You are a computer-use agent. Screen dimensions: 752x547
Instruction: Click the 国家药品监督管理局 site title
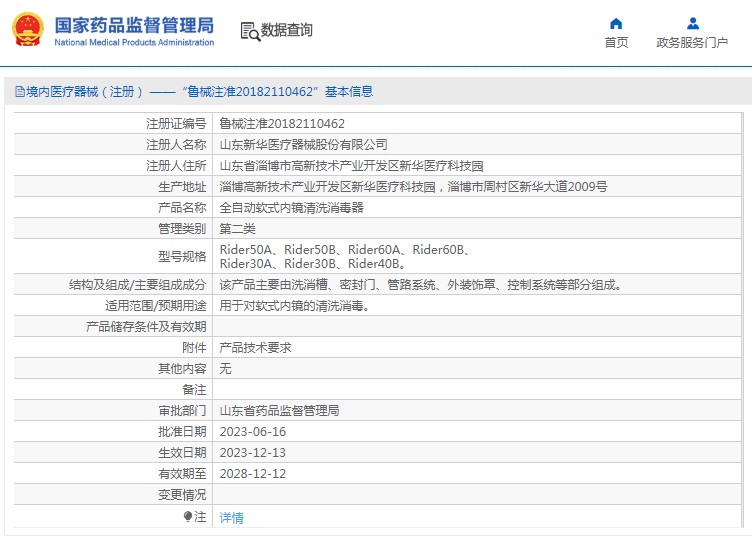pyautogui.click(x=133, y=24)
